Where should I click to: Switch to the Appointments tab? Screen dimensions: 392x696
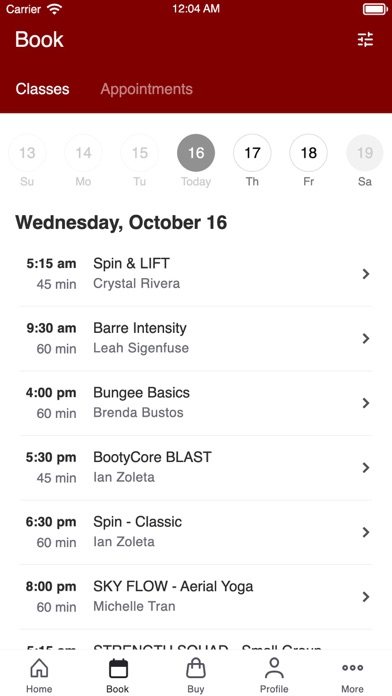[147, 89]
